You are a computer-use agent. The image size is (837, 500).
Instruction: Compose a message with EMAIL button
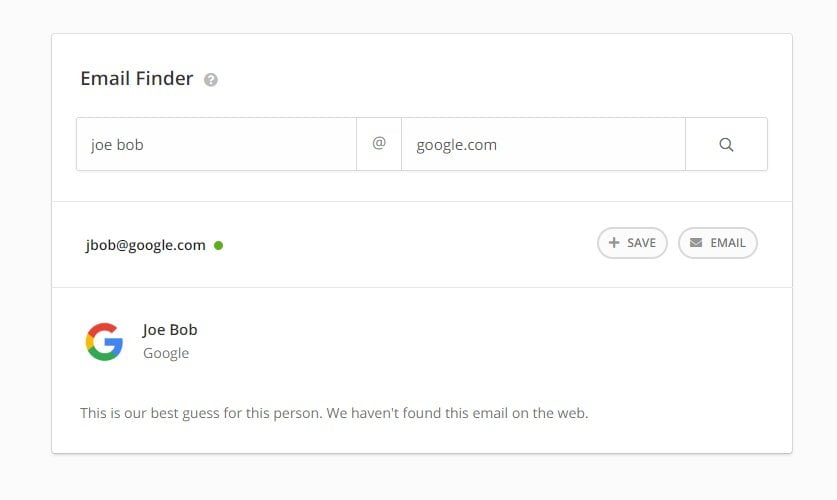717,243
